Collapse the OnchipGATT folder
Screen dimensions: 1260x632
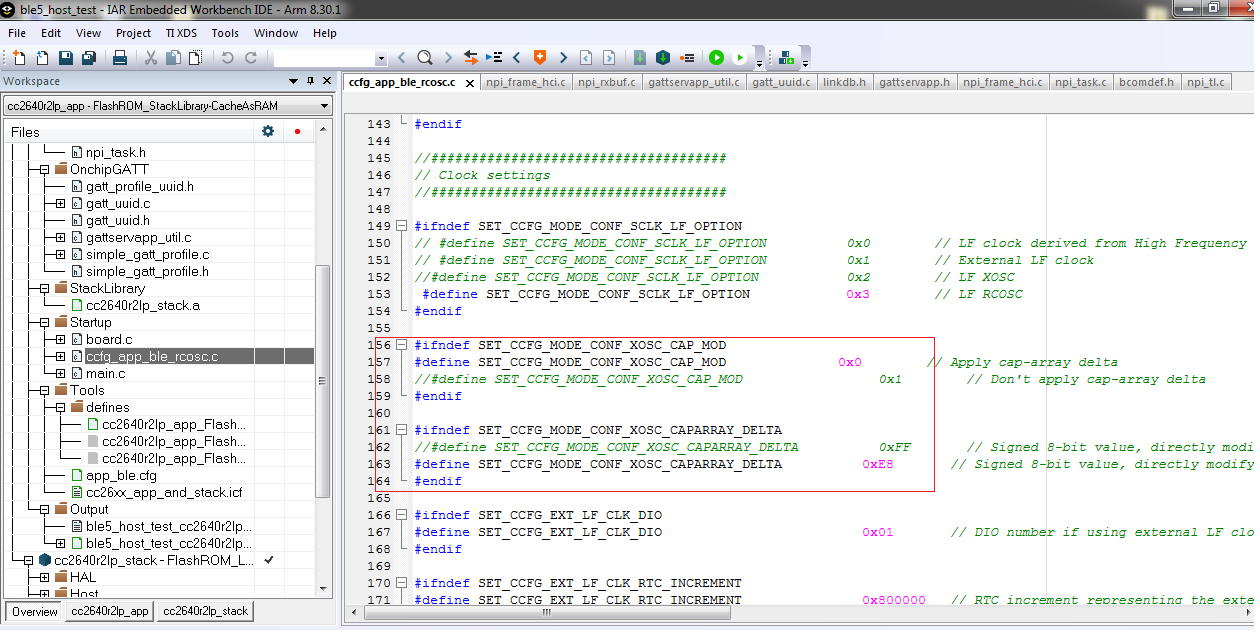pos(45,169)
